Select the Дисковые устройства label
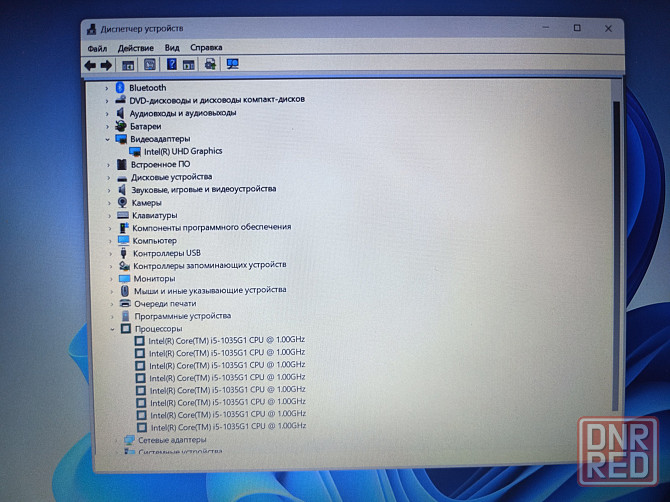 pos(171,177)
